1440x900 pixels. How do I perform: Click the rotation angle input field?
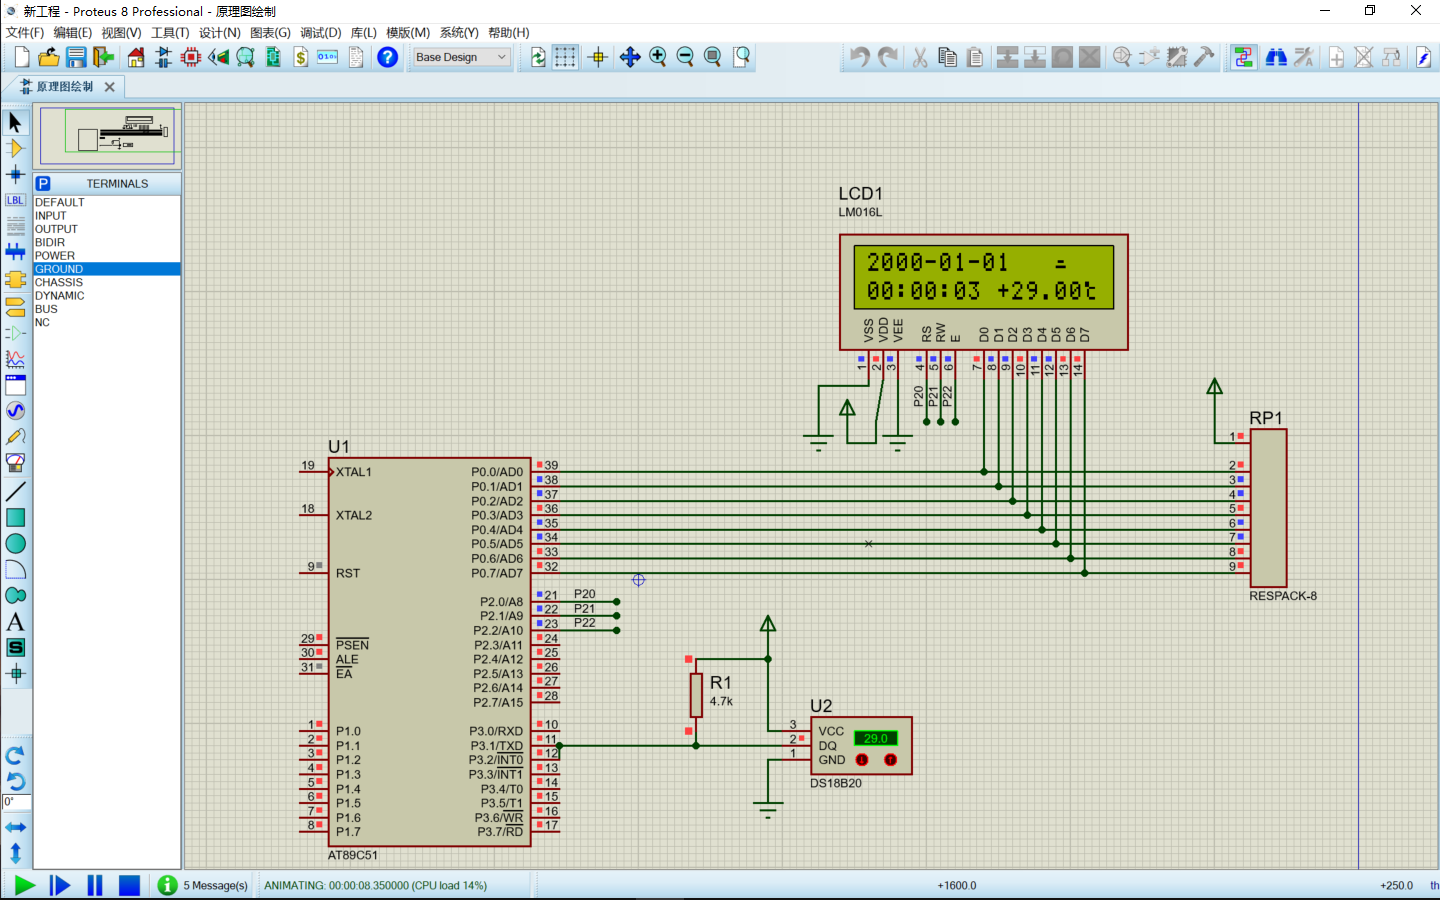[x=16, y=802]
